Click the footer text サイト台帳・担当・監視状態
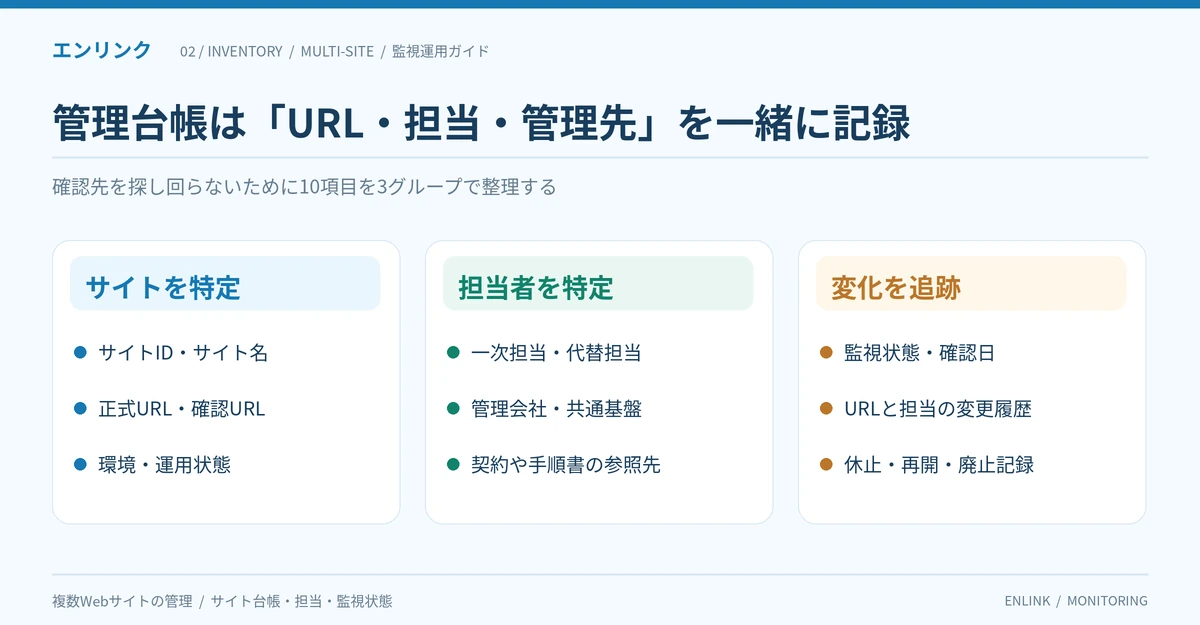Screen dimensions: 1200x625 301,601
